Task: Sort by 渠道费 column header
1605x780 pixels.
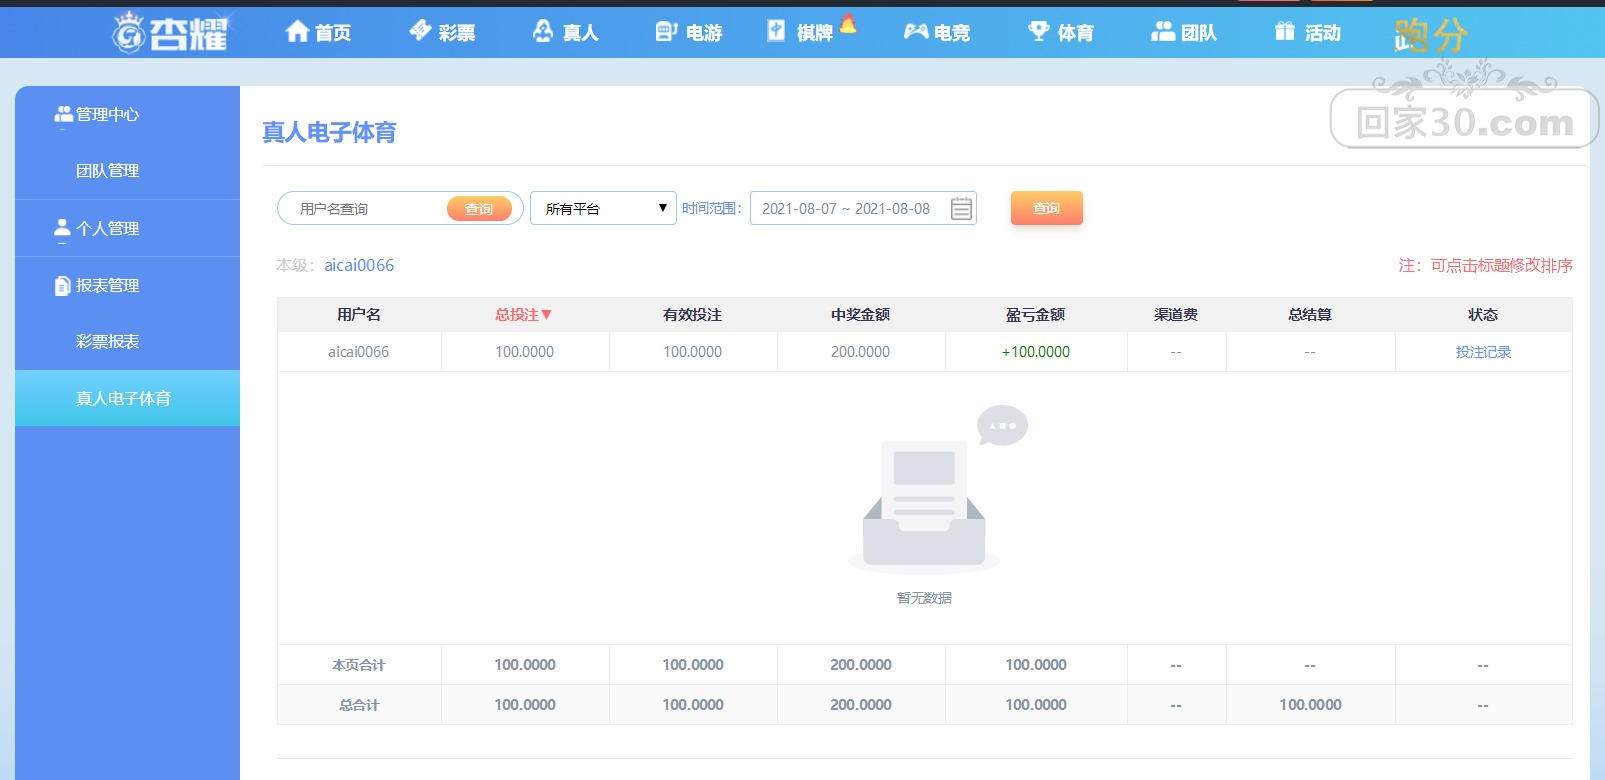Action: point(1176,314)
